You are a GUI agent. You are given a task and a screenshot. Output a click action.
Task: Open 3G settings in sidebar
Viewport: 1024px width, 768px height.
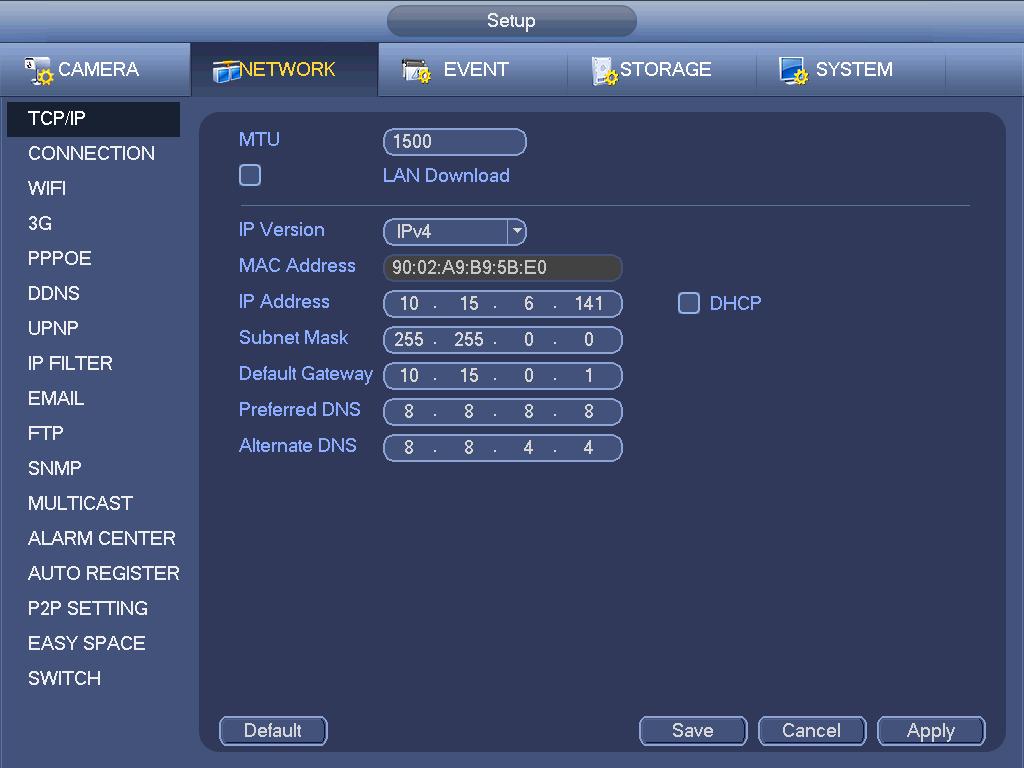40,223
